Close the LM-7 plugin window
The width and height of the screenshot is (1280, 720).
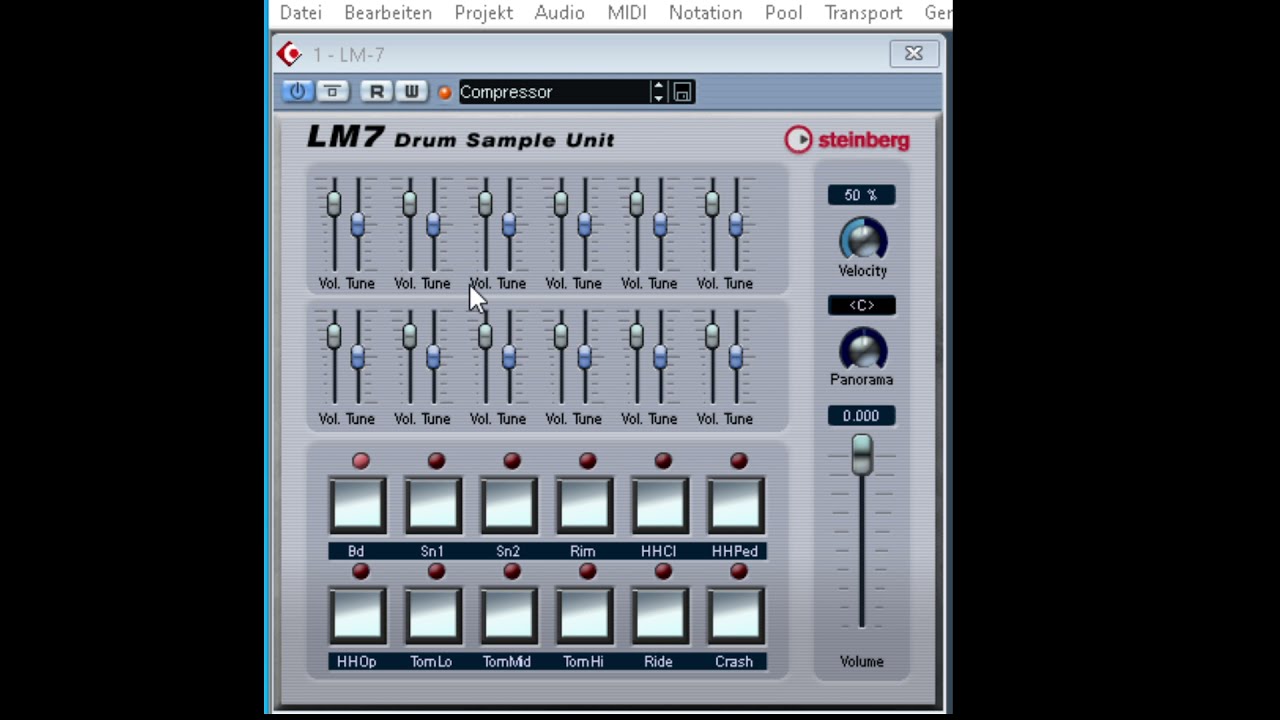click(913, 54)
